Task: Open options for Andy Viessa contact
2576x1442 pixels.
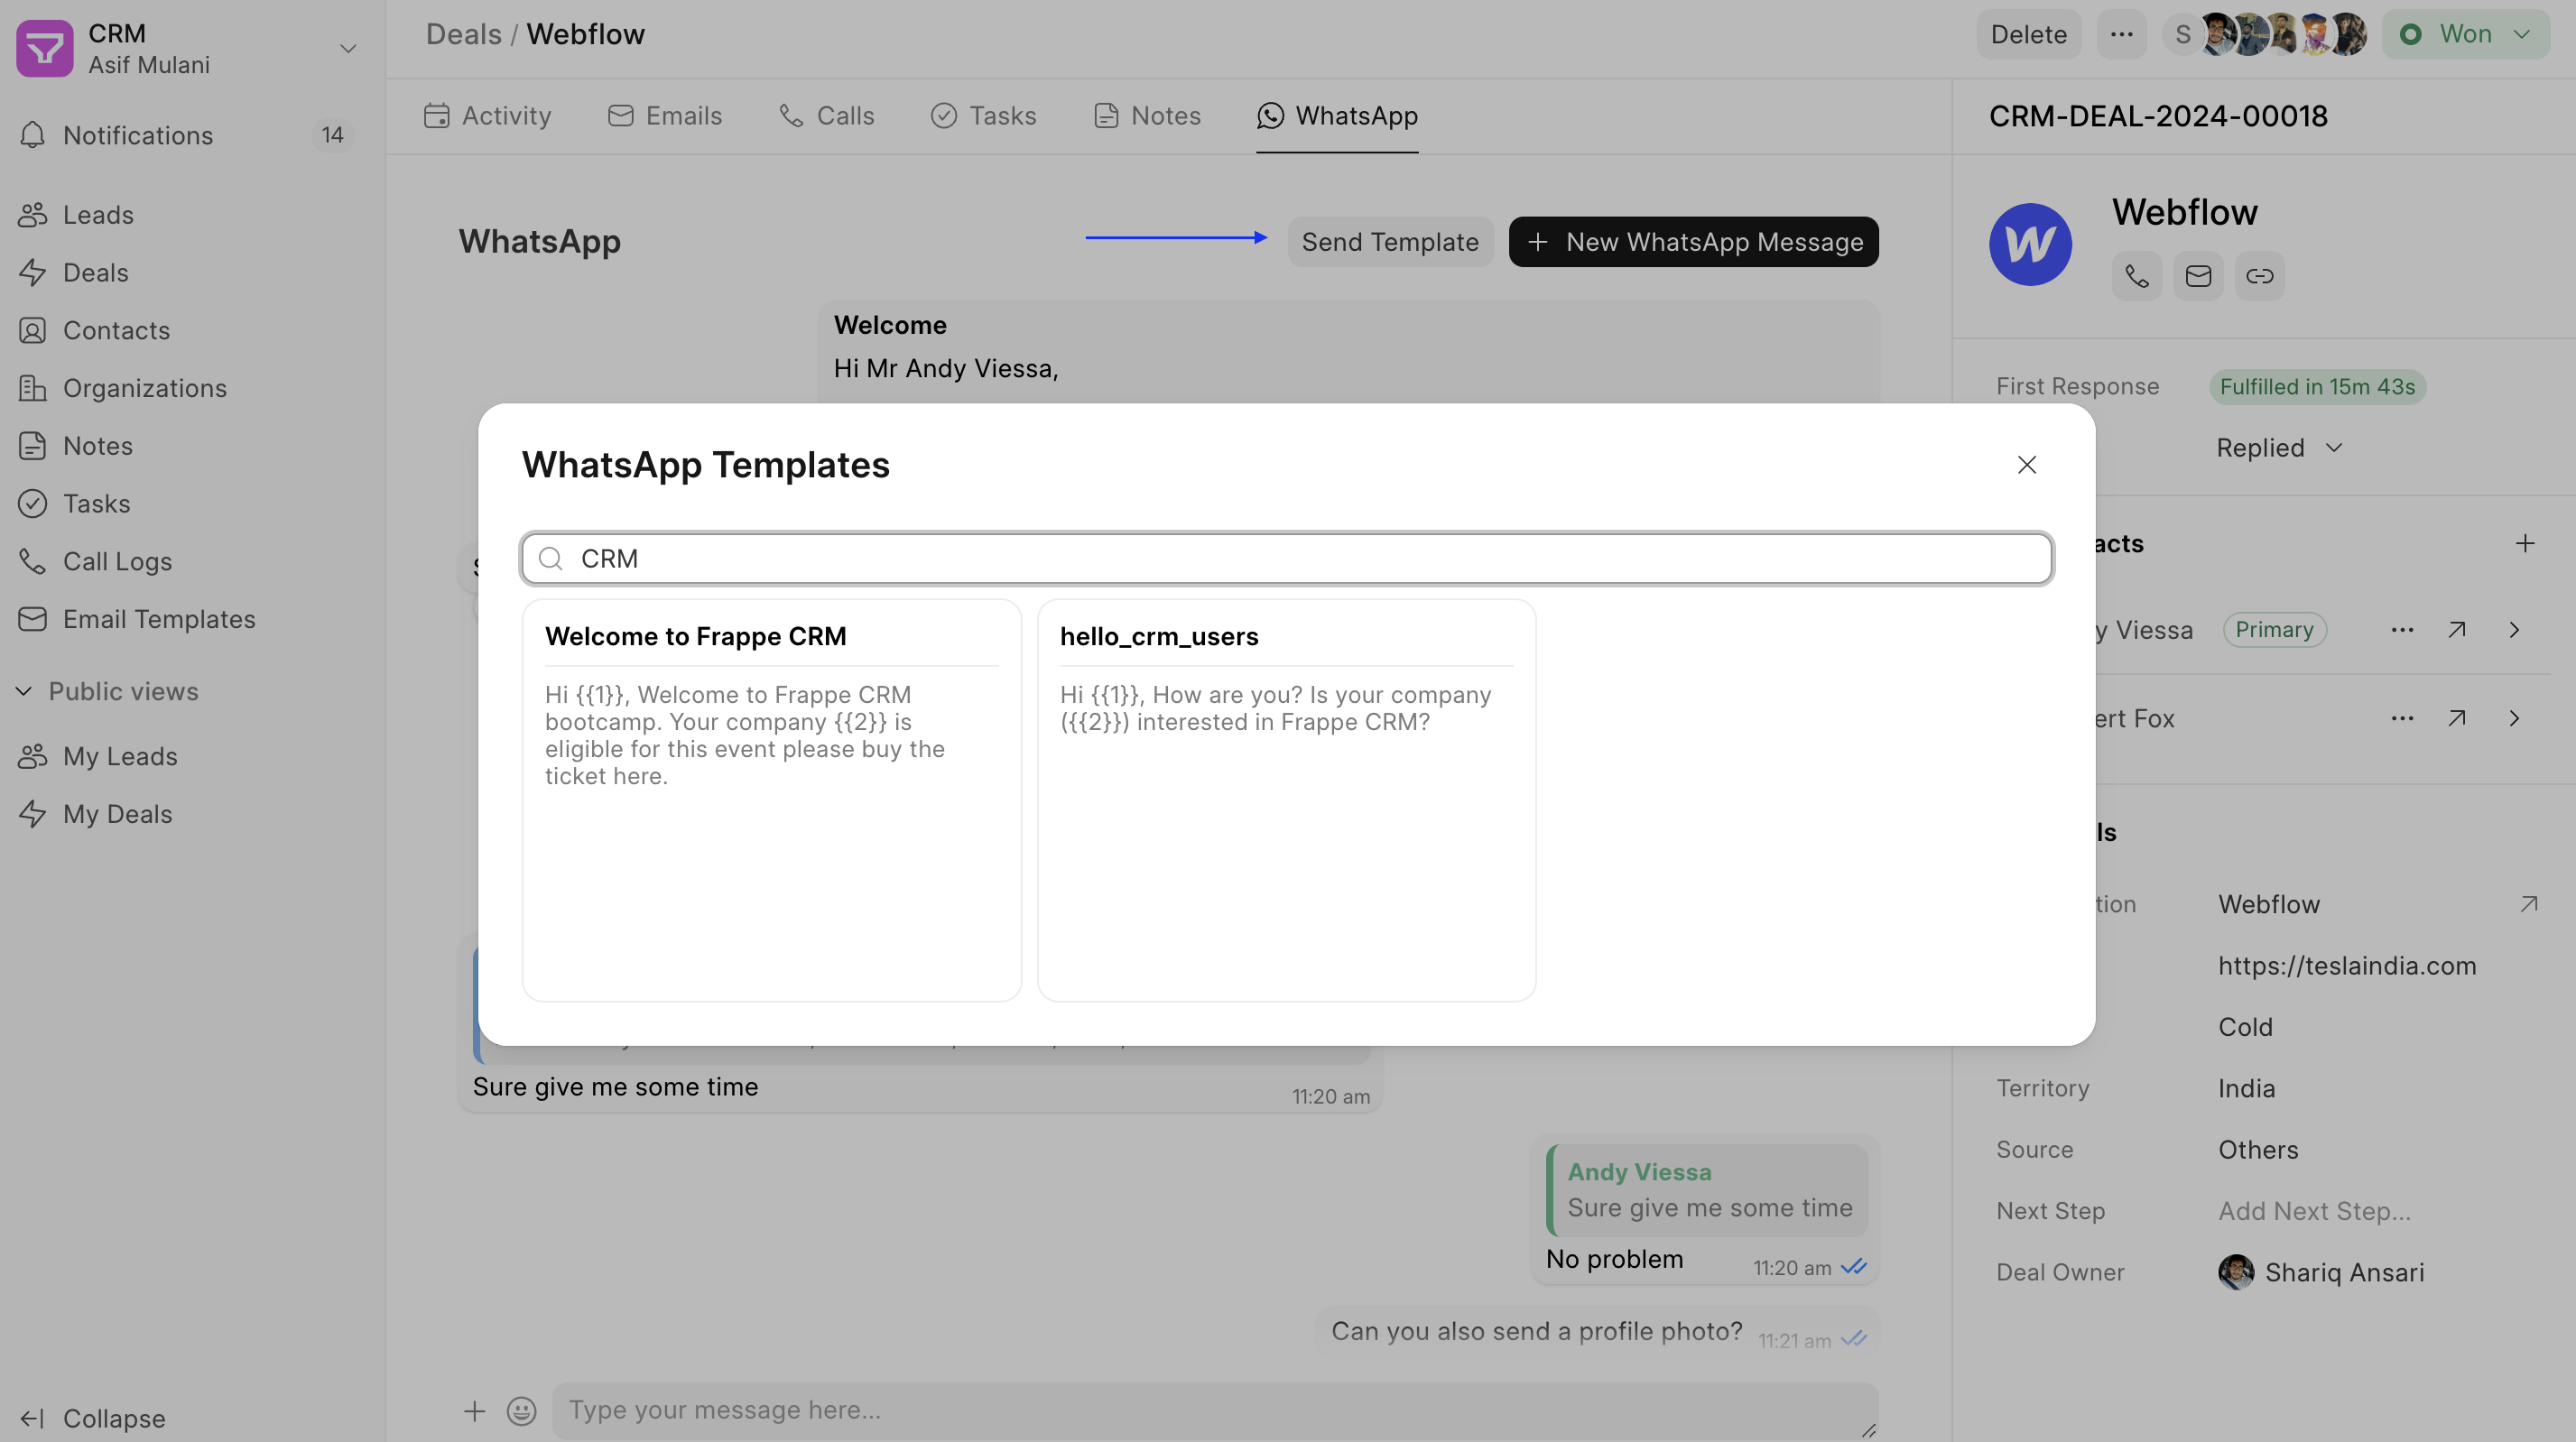Action: point(2402,630)
